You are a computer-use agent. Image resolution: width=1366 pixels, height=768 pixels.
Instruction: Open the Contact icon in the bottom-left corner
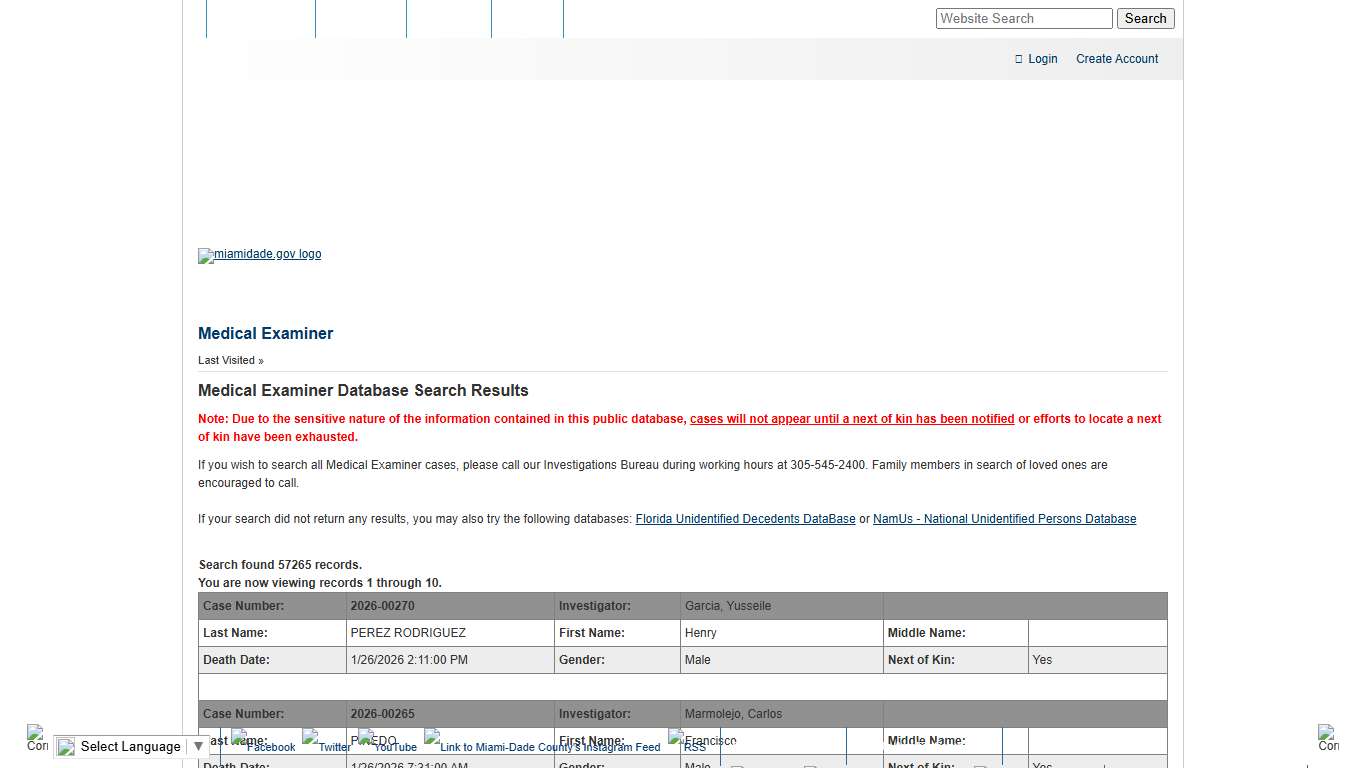click(x=36, y=738)
